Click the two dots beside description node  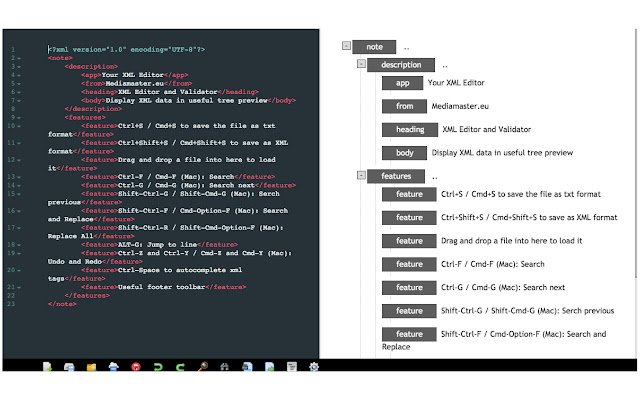point(445,66)
